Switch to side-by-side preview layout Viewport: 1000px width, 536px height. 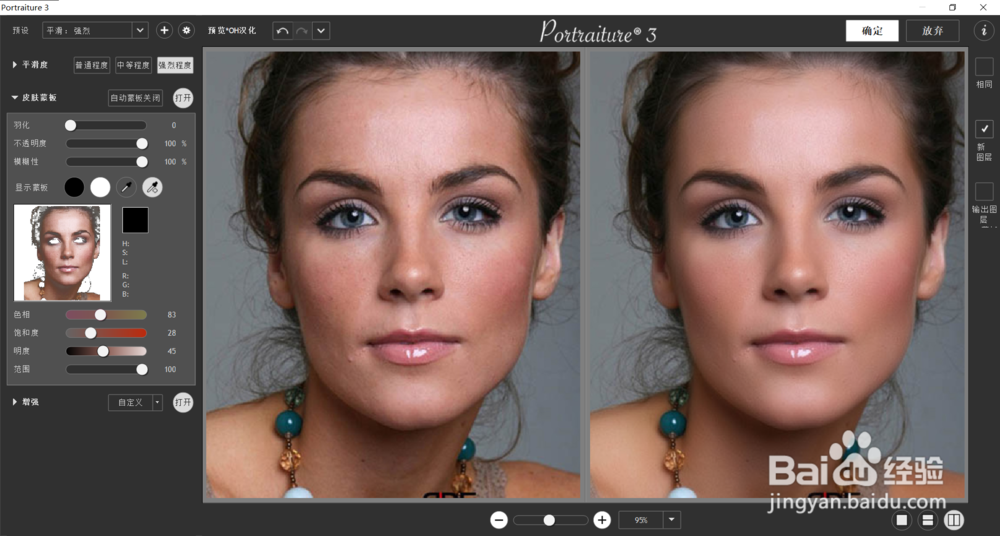pos(953,520)
